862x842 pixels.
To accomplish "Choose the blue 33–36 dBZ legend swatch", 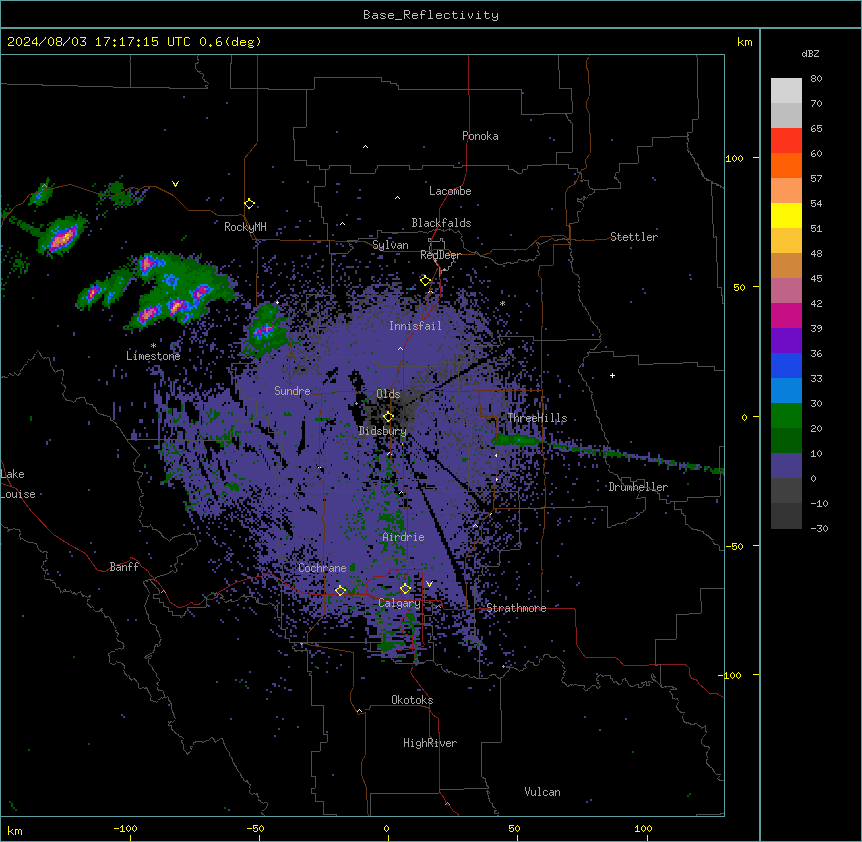I will (786, 365).
